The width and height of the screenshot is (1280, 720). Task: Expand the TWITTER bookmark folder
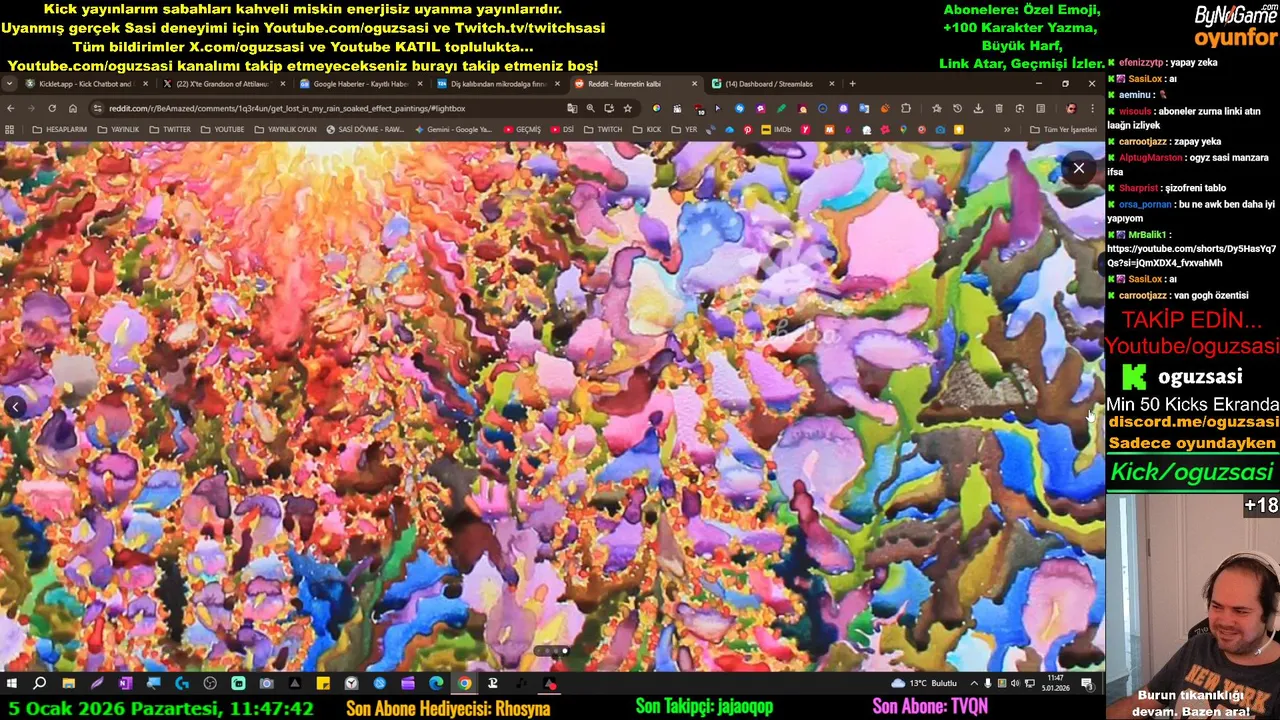(x=170, y=130)
